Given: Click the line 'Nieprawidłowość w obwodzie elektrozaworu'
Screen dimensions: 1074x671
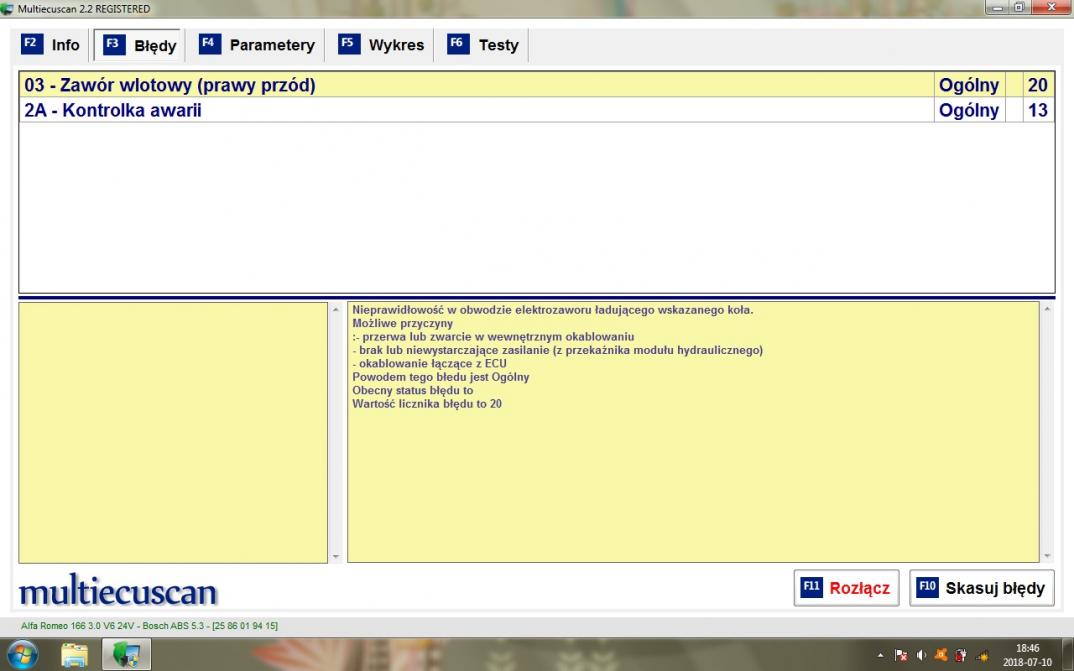Looking at the screenshot, I should pyautogui.click(x=553, y=309).
